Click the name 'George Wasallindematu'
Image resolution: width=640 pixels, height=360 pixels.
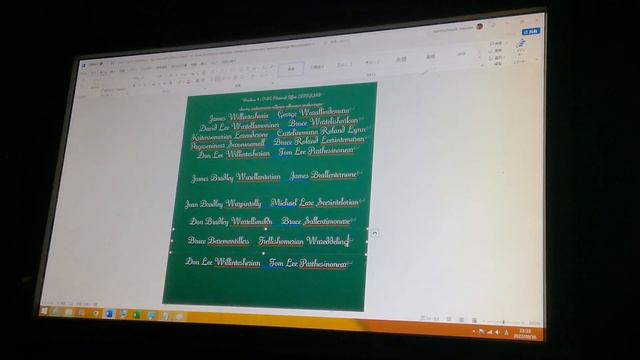click(314, 113)
